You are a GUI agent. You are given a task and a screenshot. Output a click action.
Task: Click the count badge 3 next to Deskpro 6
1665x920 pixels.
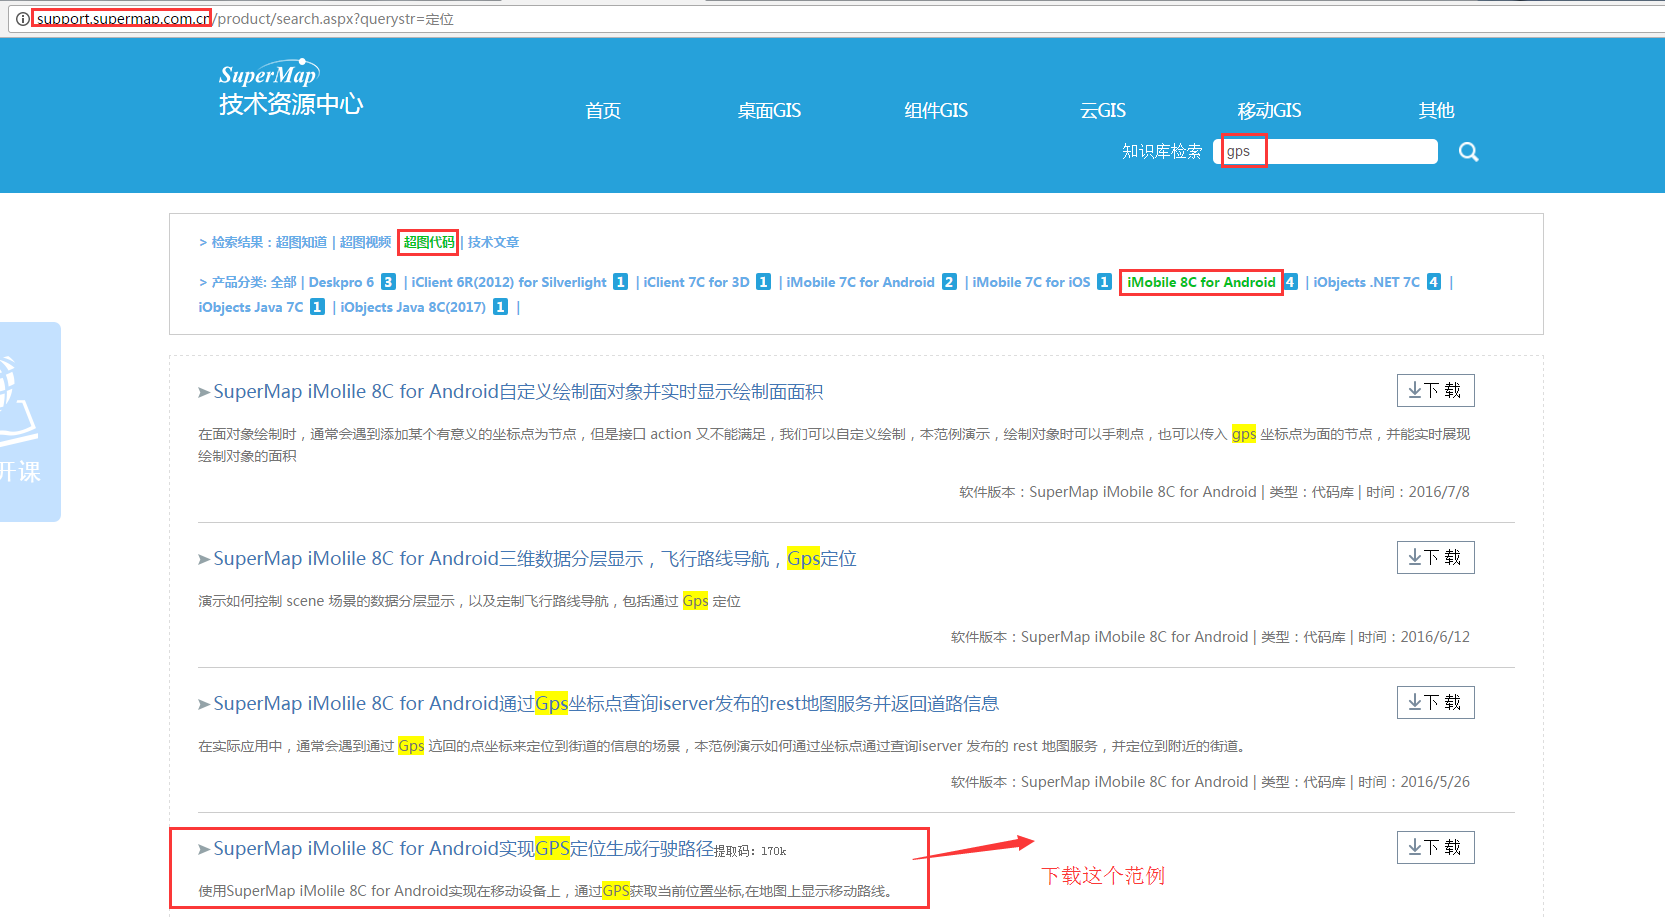tap(388, 282)
